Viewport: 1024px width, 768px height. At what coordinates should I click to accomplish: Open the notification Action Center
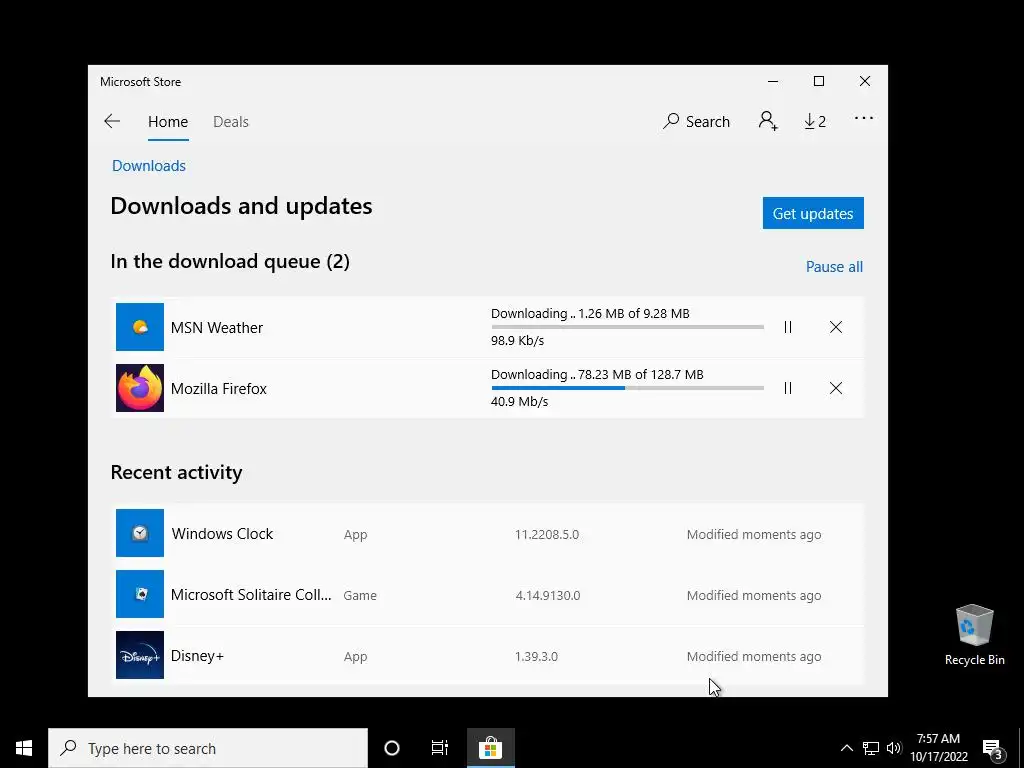coord(993,749)
